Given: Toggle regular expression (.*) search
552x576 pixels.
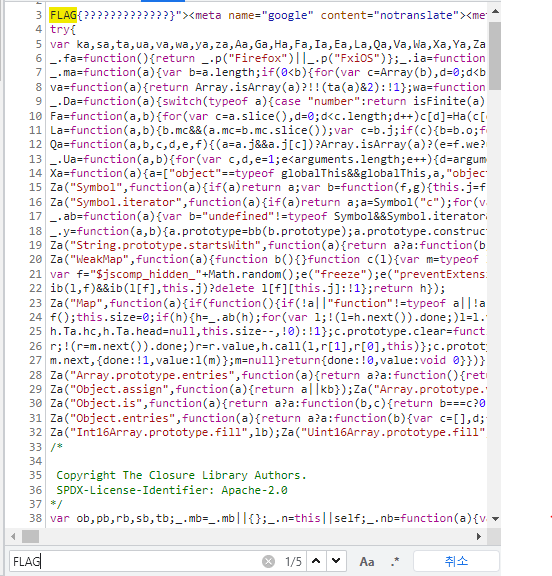Looking at the screenshot, I should 395,561.
